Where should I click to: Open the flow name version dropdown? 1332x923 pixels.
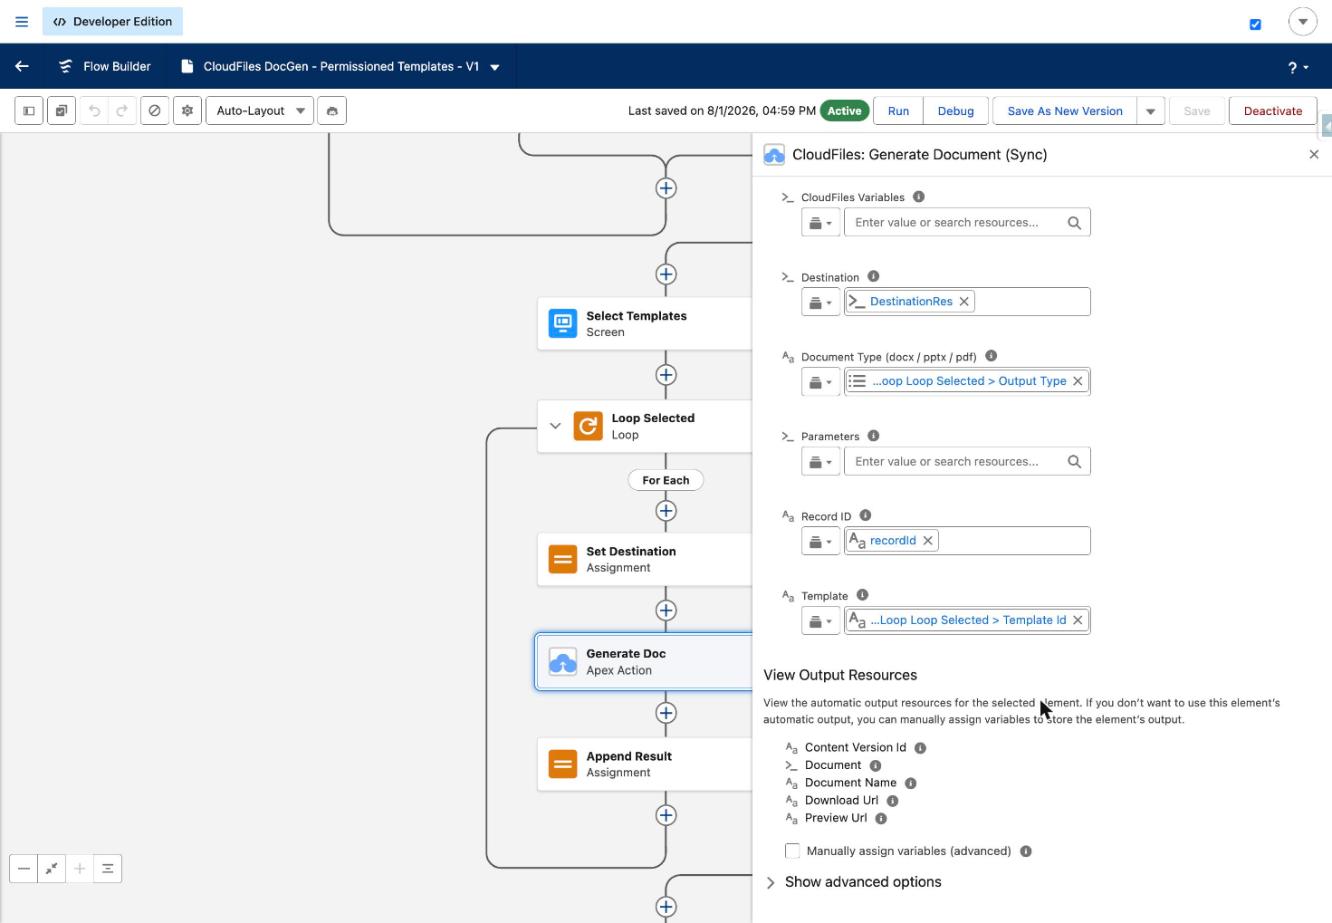[x=495, y=67]
